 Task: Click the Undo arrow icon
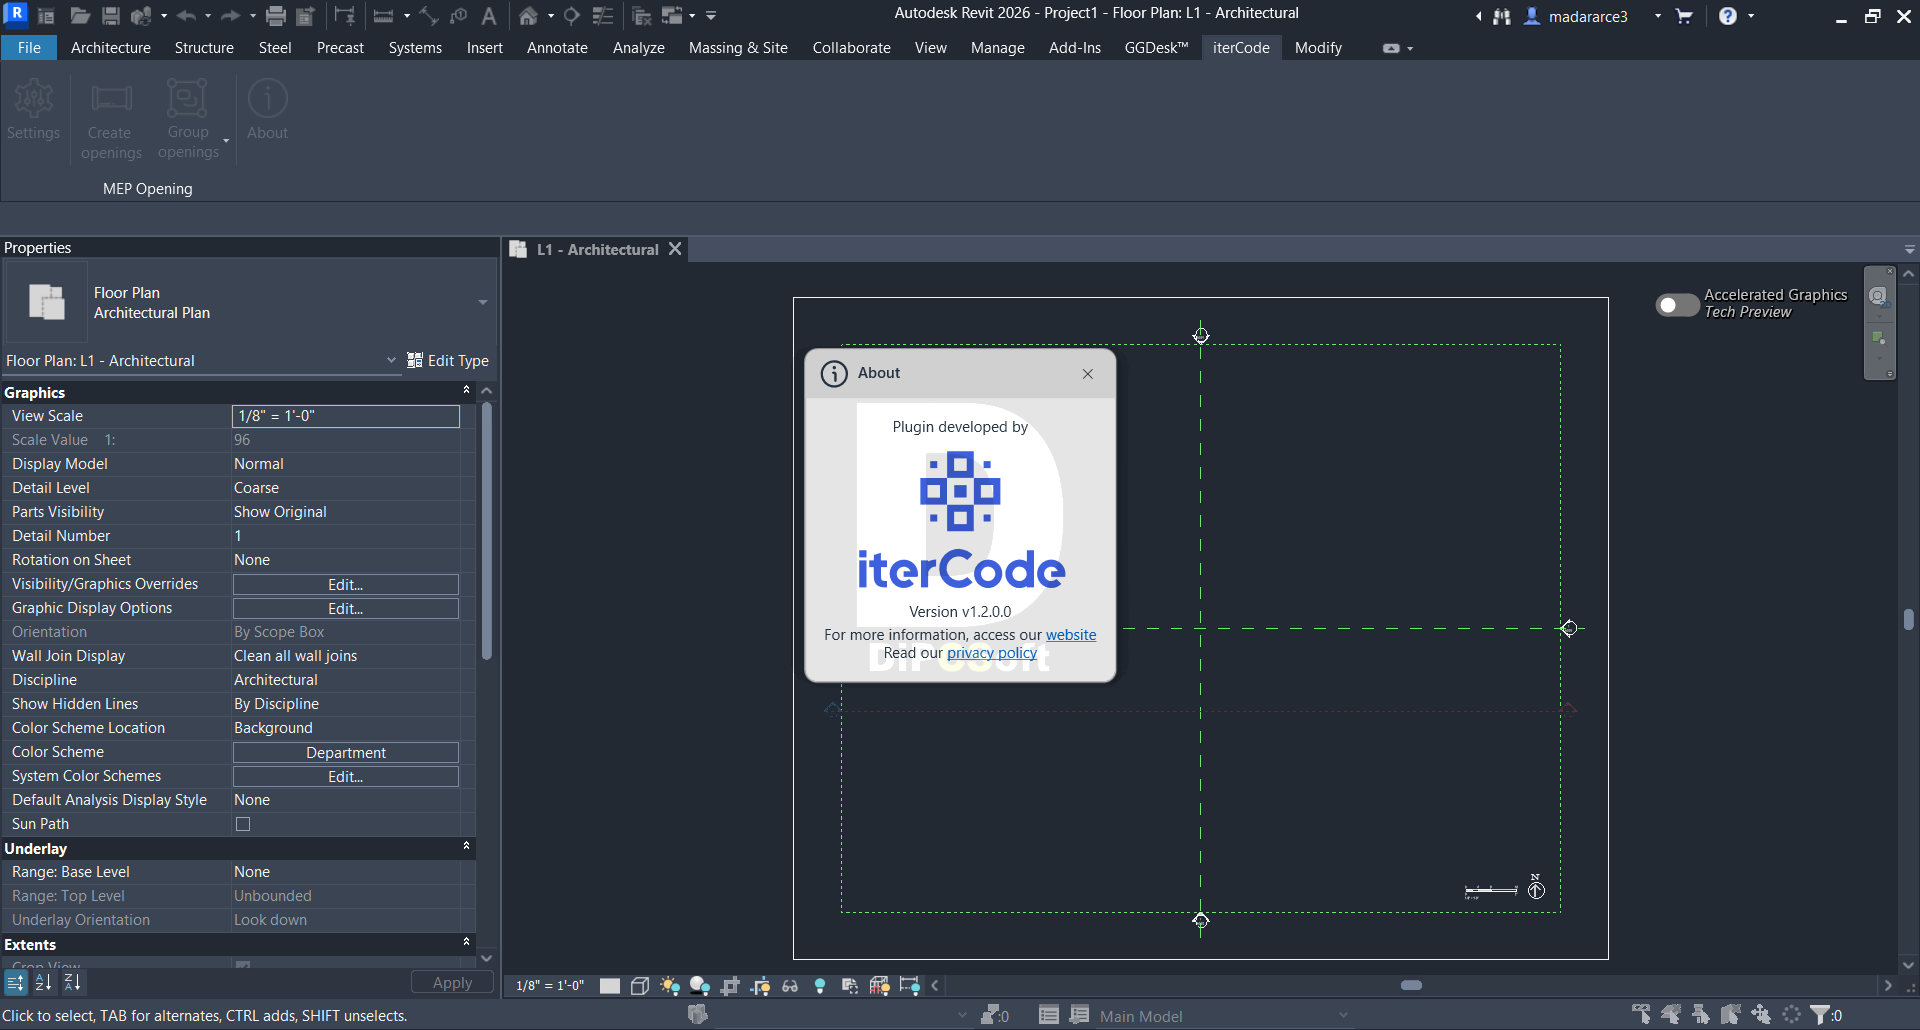click(x=186, y=16)
